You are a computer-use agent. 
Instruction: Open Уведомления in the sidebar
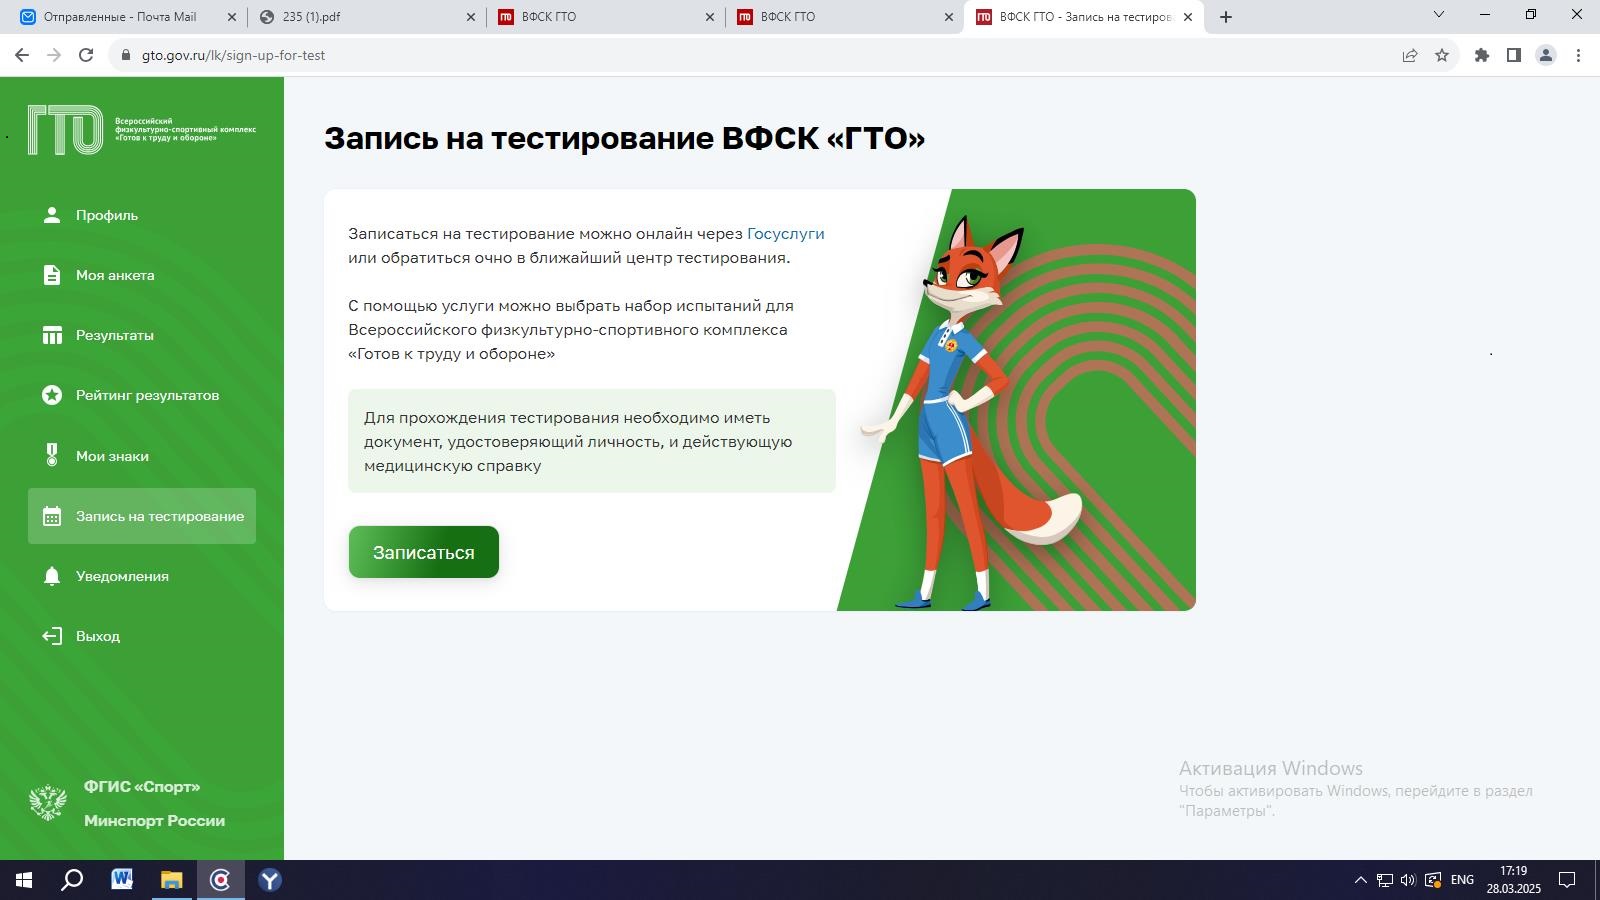(142, 576)
